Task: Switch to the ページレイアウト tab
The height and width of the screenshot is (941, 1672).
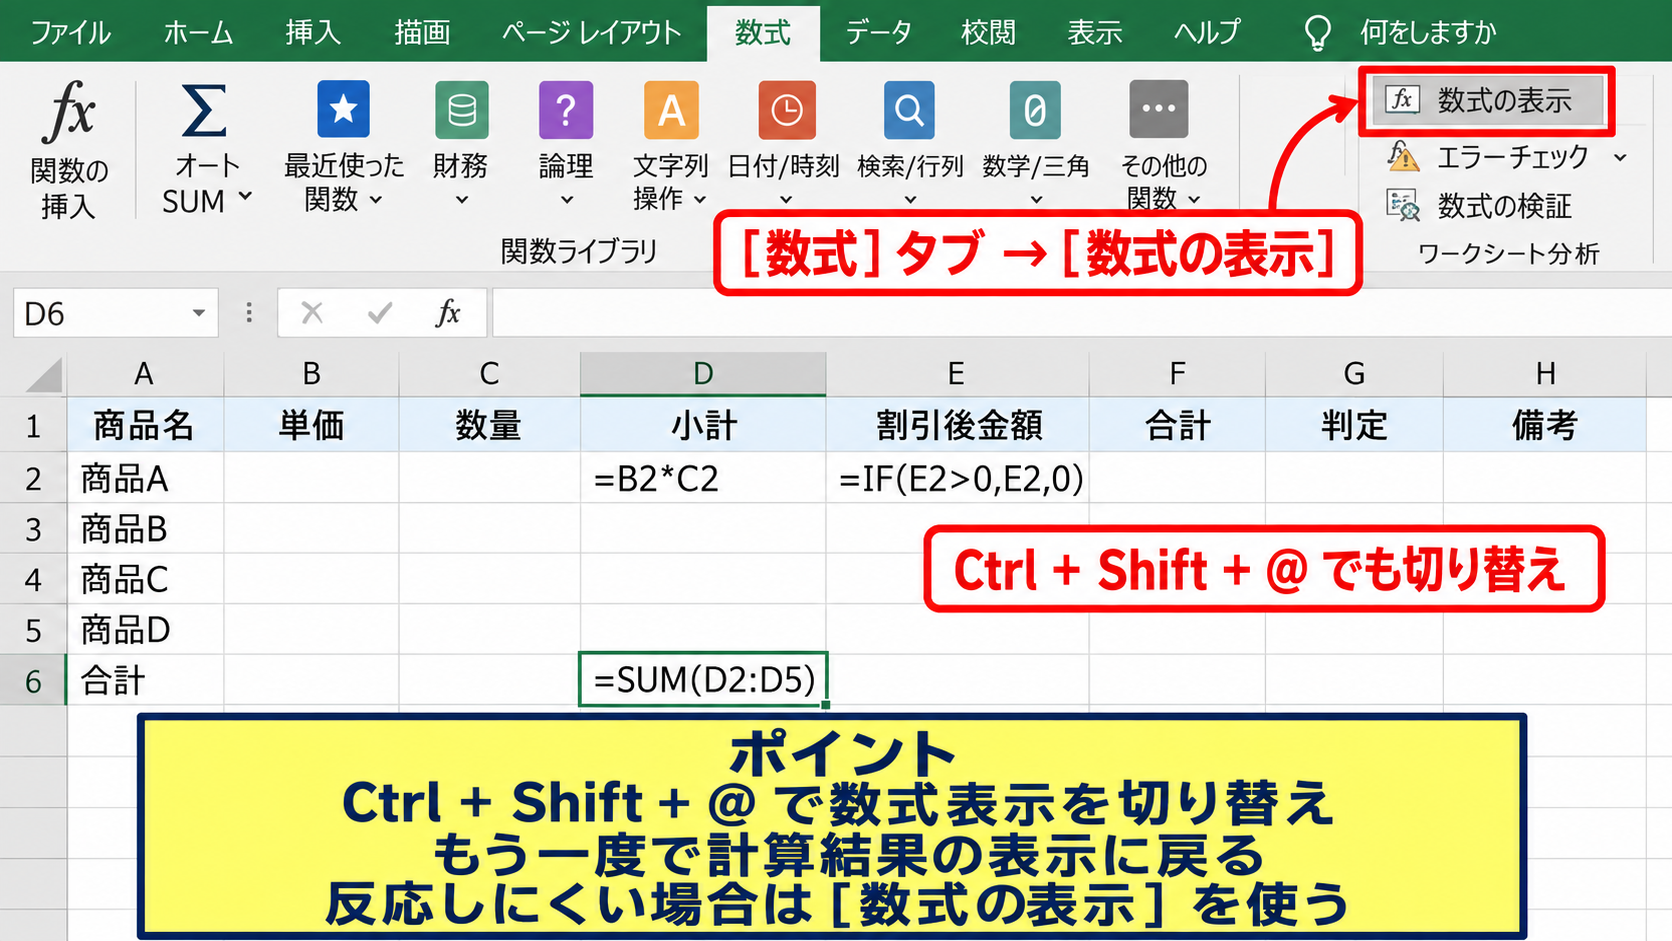Action: click(591, 32)
